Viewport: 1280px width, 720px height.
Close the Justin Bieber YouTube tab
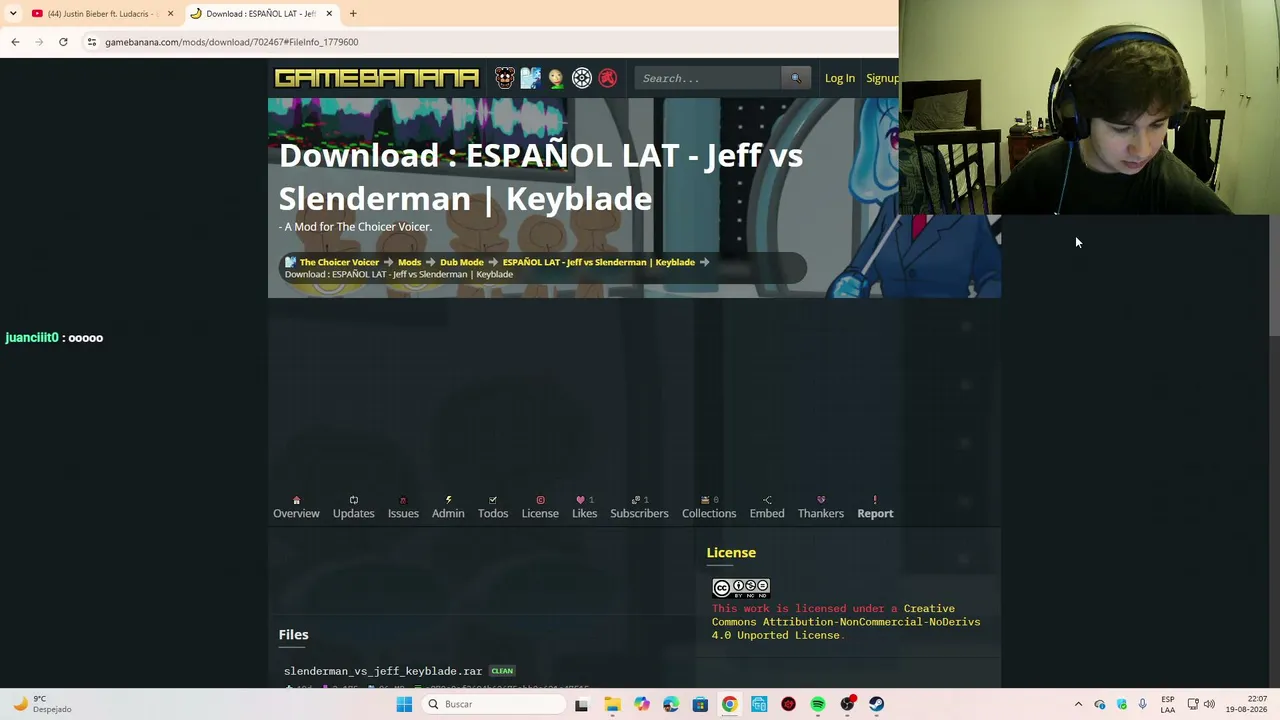[x=170, y=14]
